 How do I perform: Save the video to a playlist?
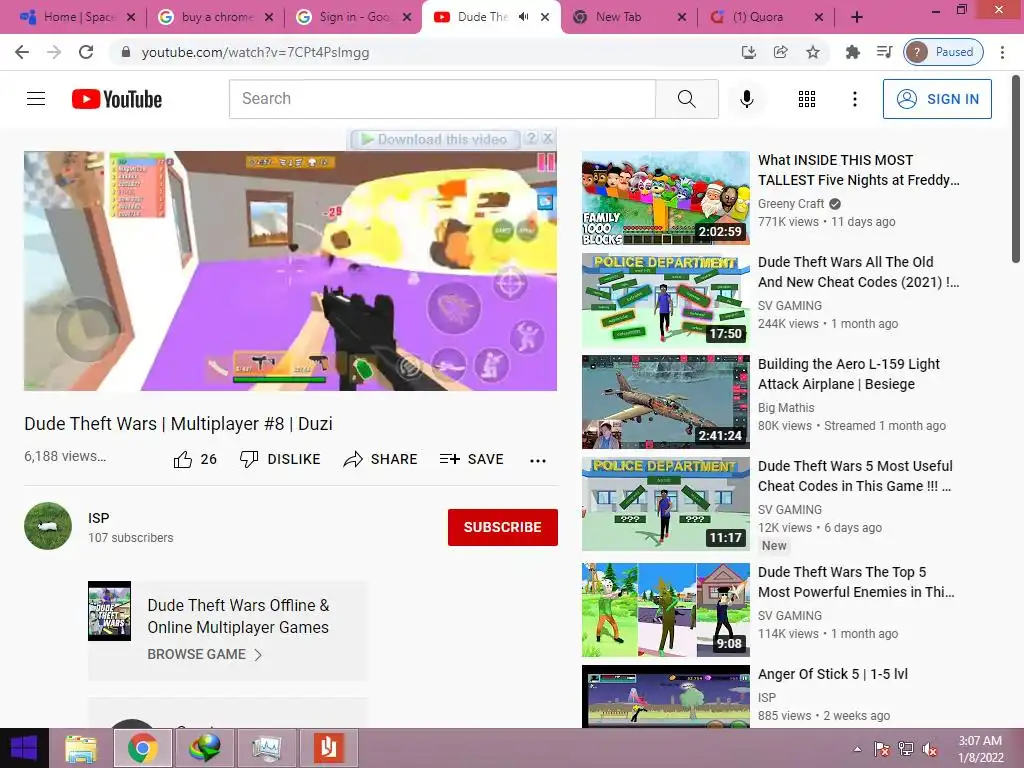[472, 459]
